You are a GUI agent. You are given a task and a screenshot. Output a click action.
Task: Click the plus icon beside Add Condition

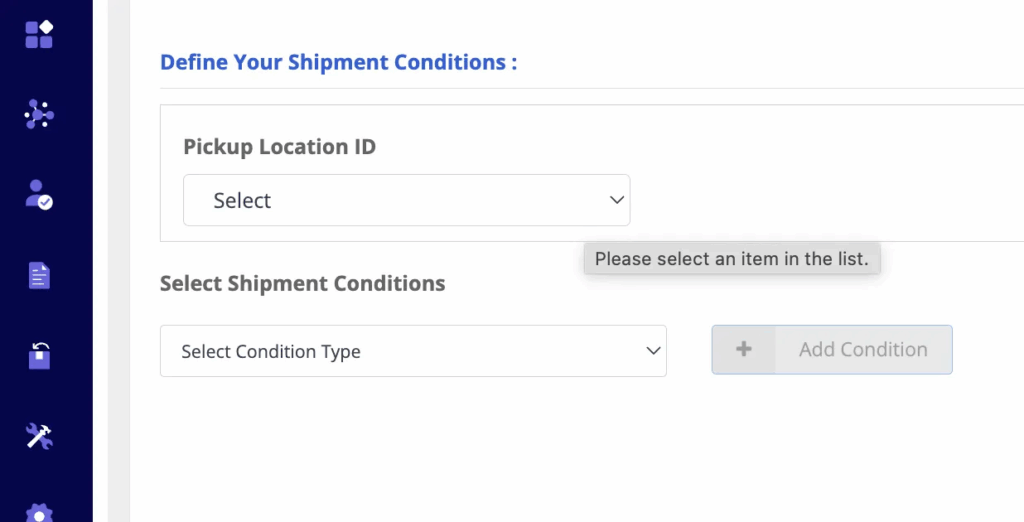[x=743, y=350]
